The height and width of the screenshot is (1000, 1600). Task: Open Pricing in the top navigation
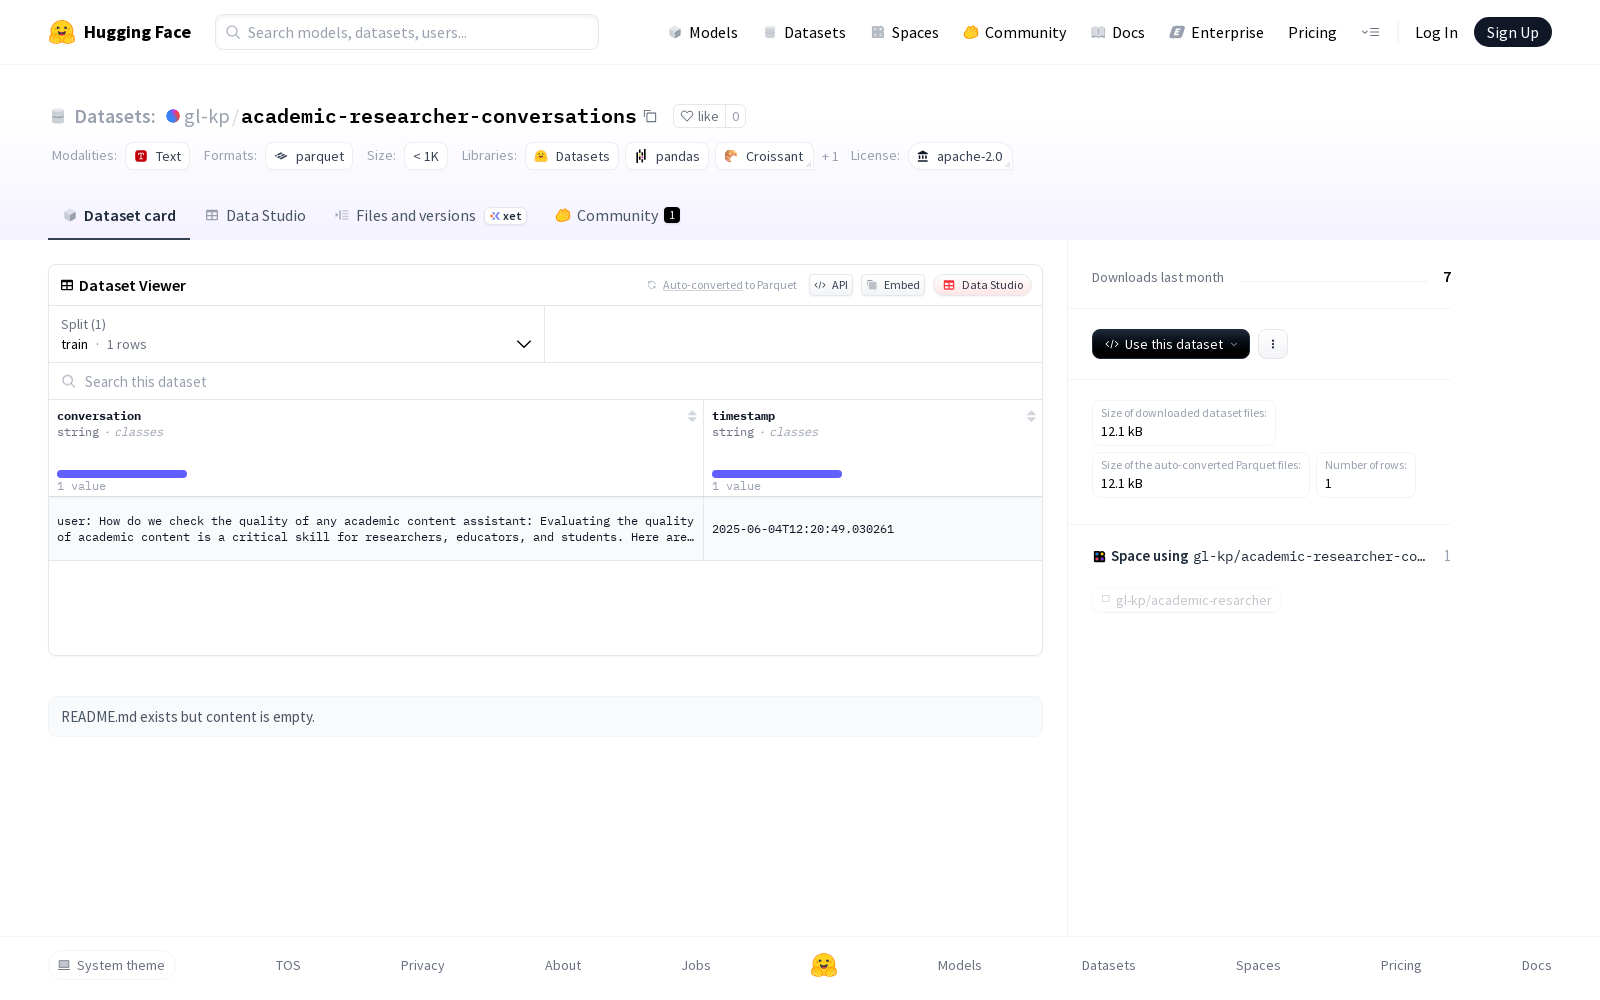[x=1312, y=32]
